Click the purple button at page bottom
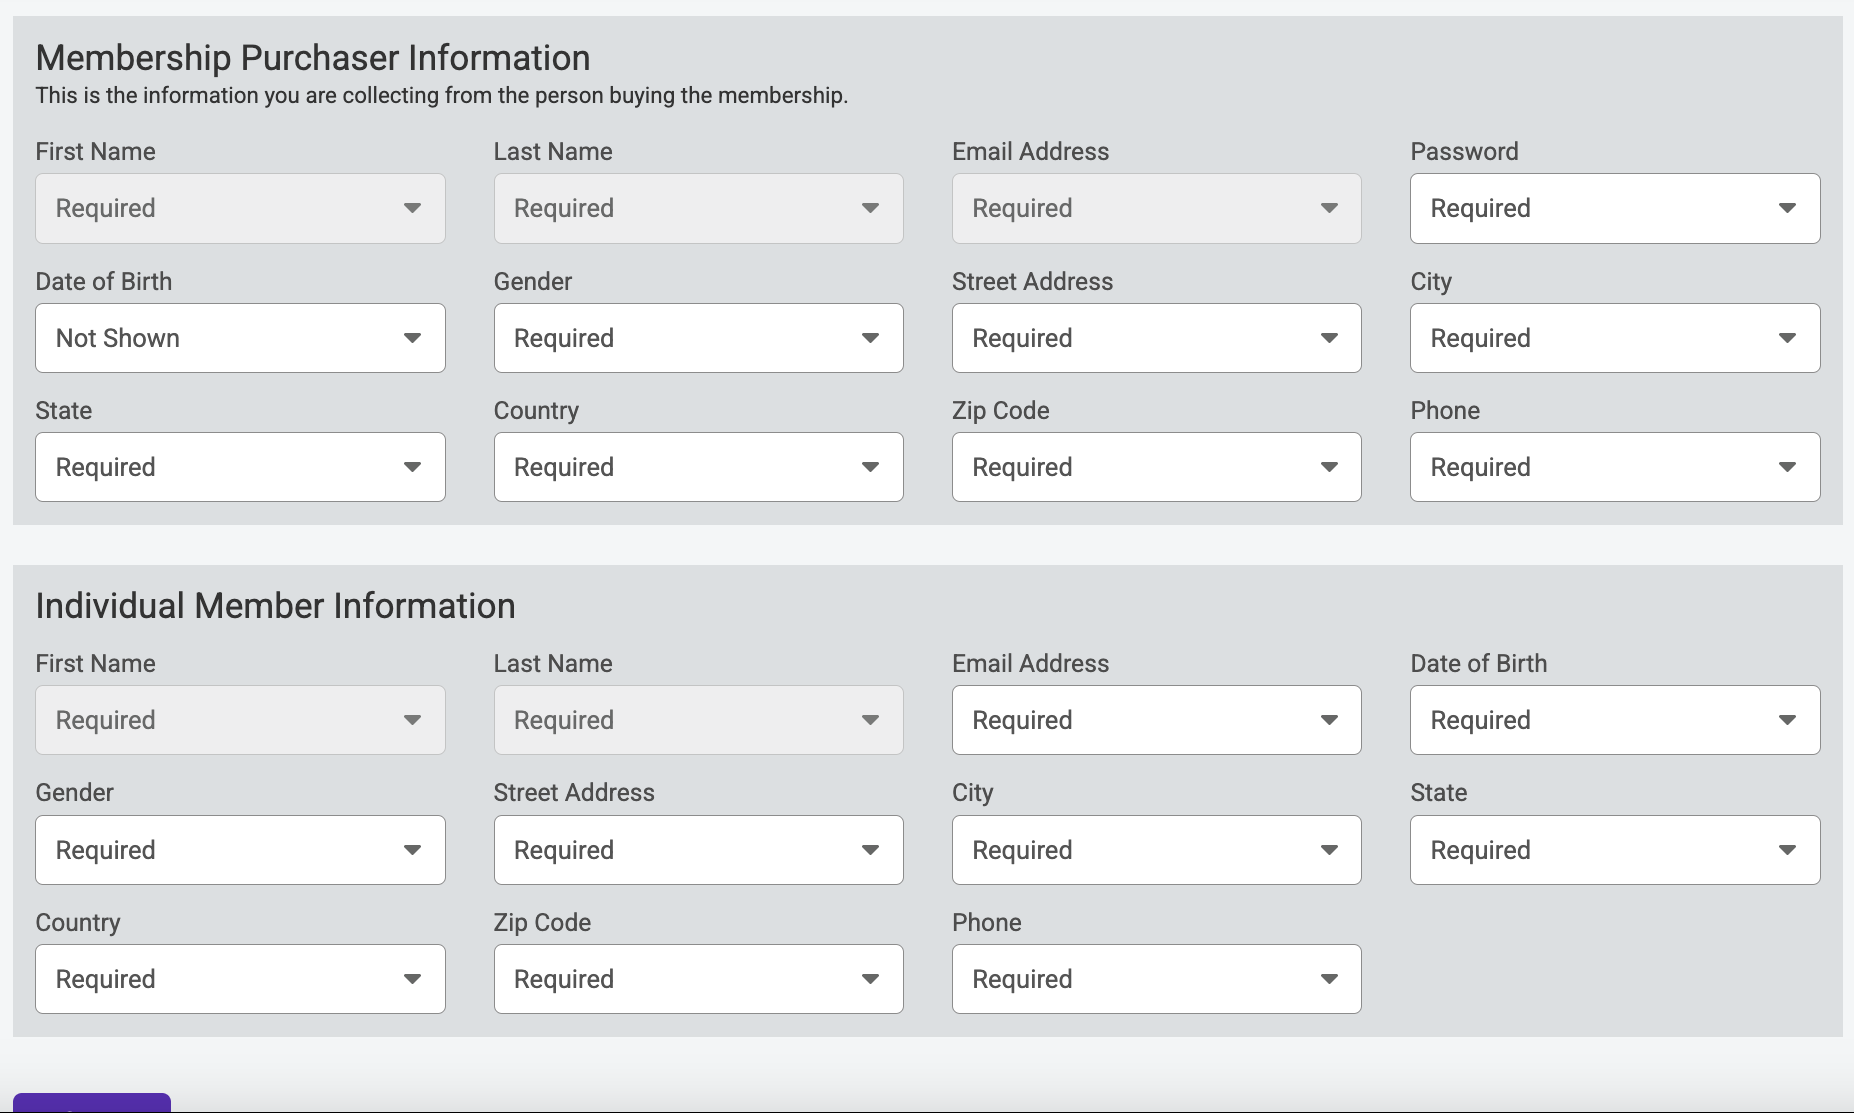The height and width of the screenshot is (1113, 1854). coord(92,1103)
